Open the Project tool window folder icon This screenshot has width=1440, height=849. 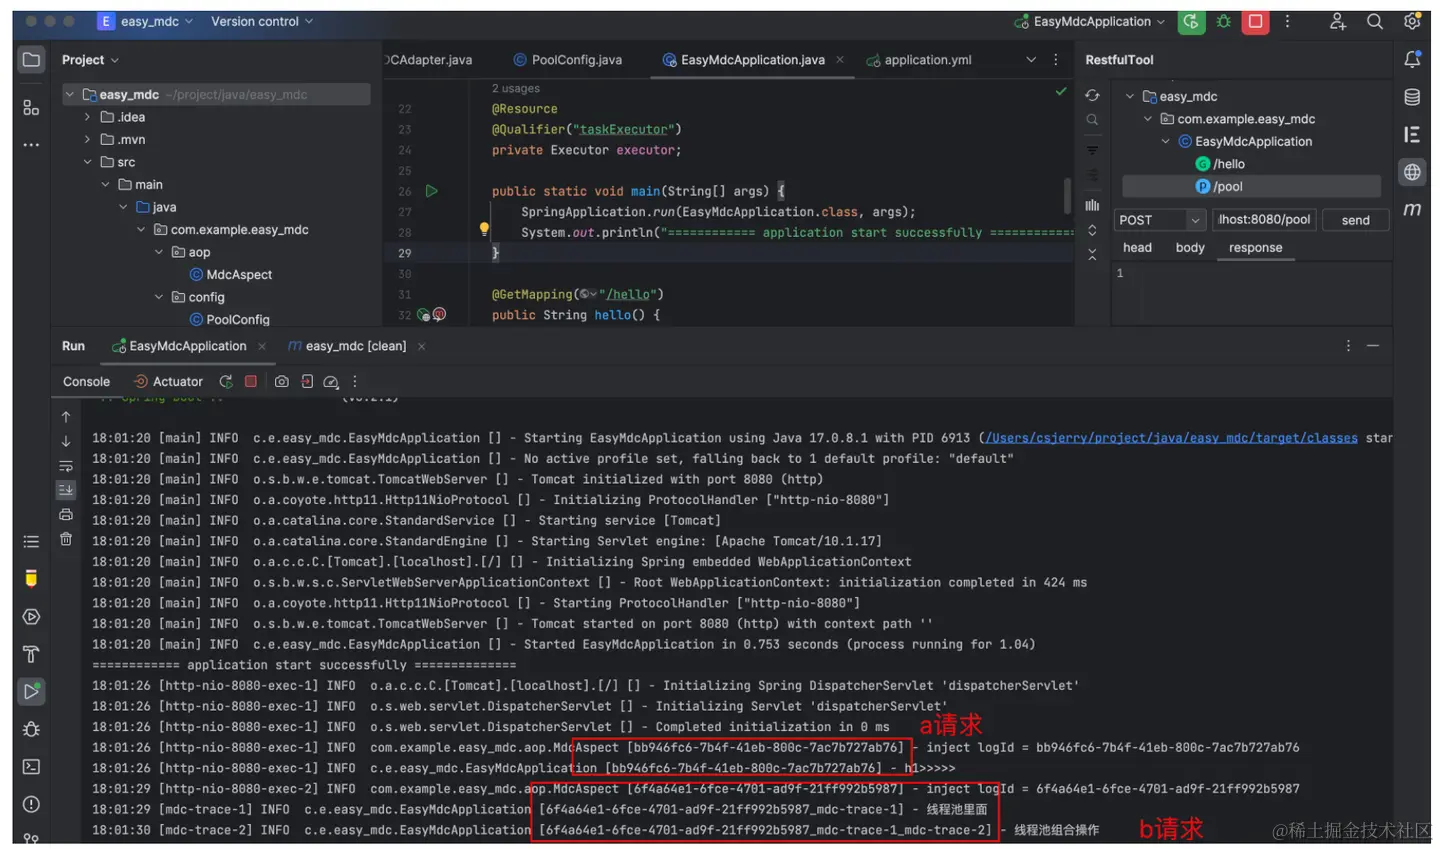pos(31,60)
